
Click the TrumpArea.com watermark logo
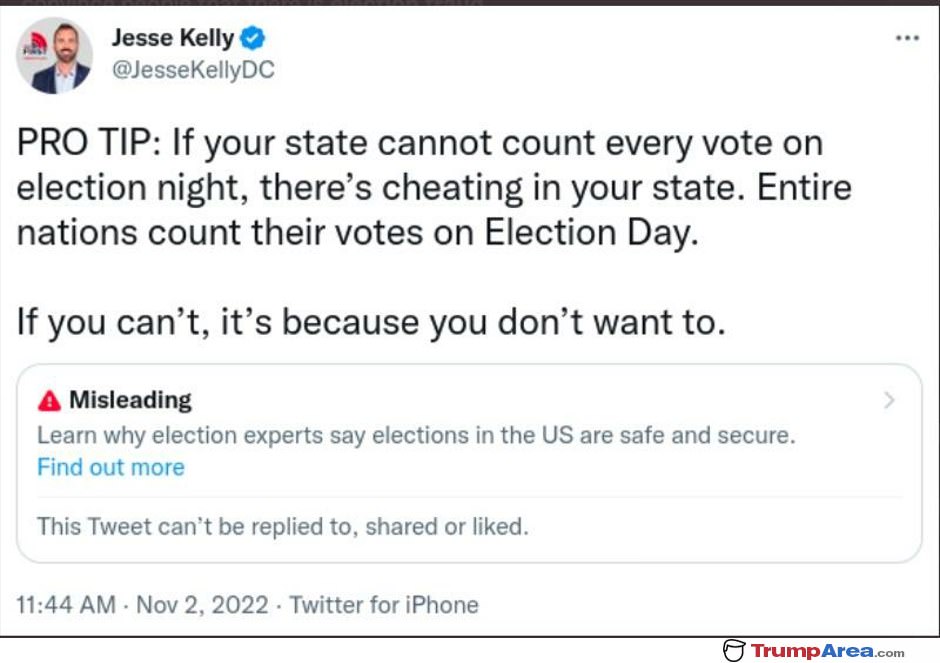[x=814, y=650]
